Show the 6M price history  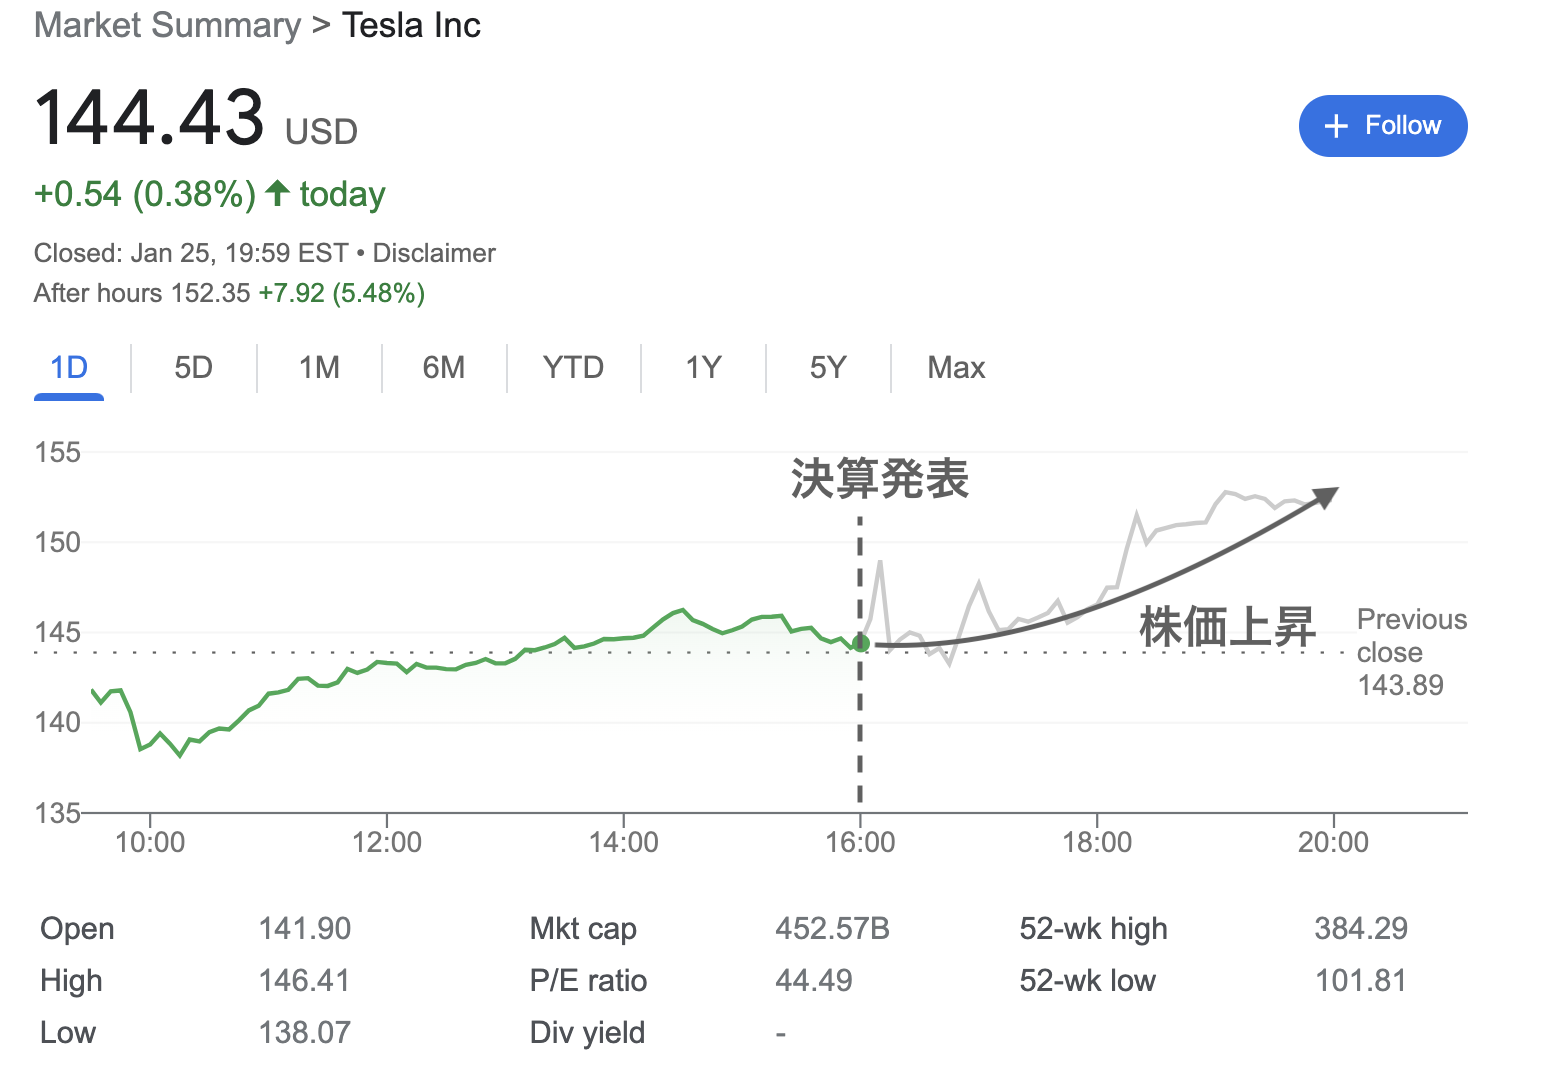[444, 368]
